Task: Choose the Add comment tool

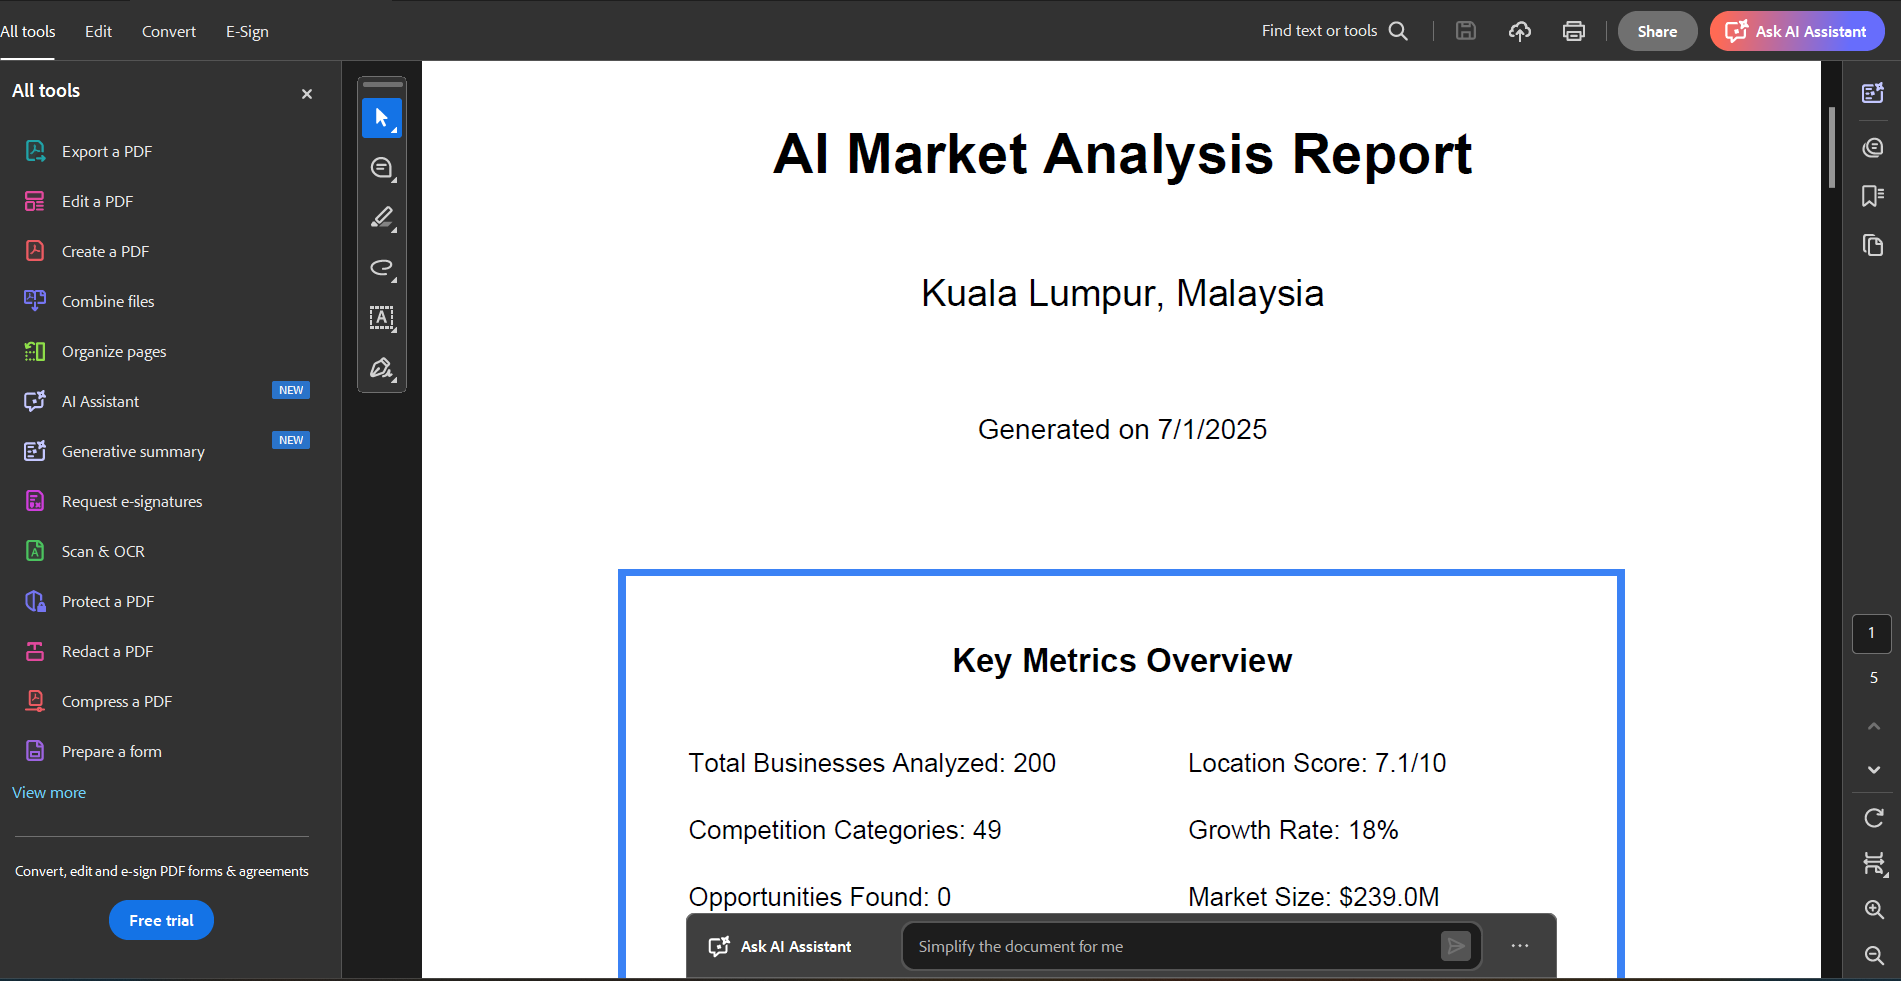Action: point(382,168)
